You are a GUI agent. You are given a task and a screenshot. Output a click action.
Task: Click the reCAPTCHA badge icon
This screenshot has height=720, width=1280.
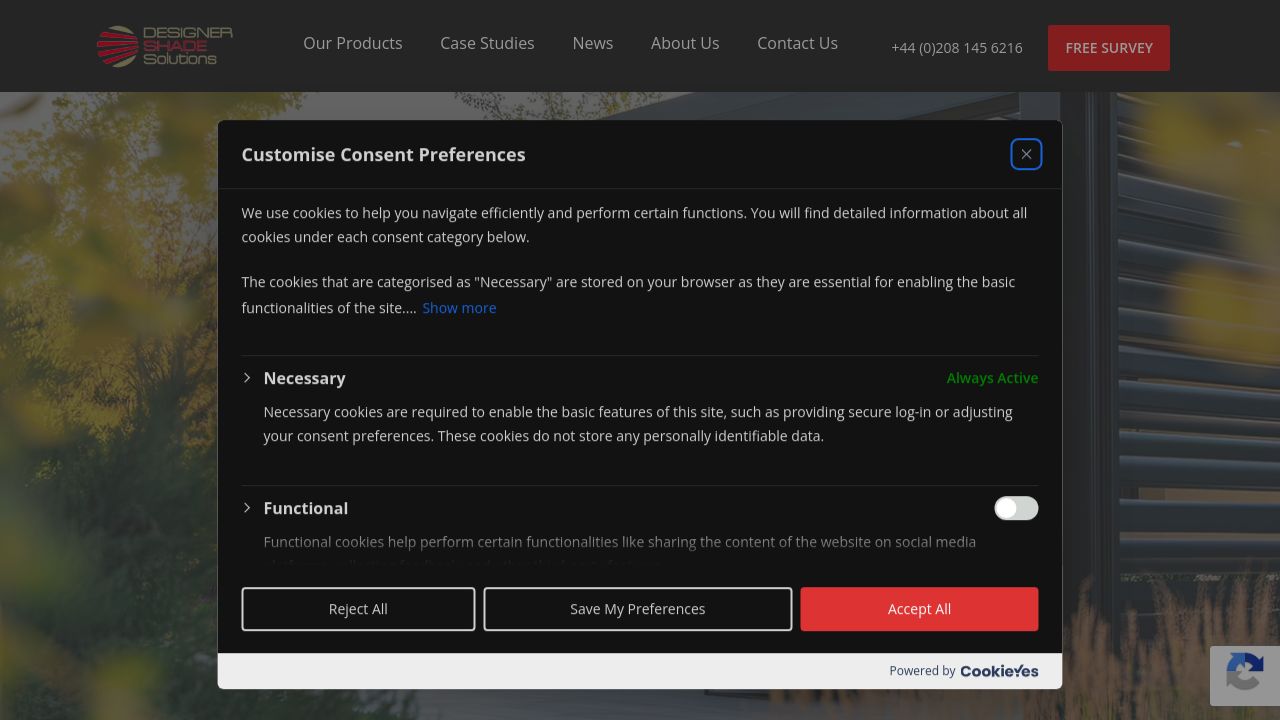coord(1245,675)
